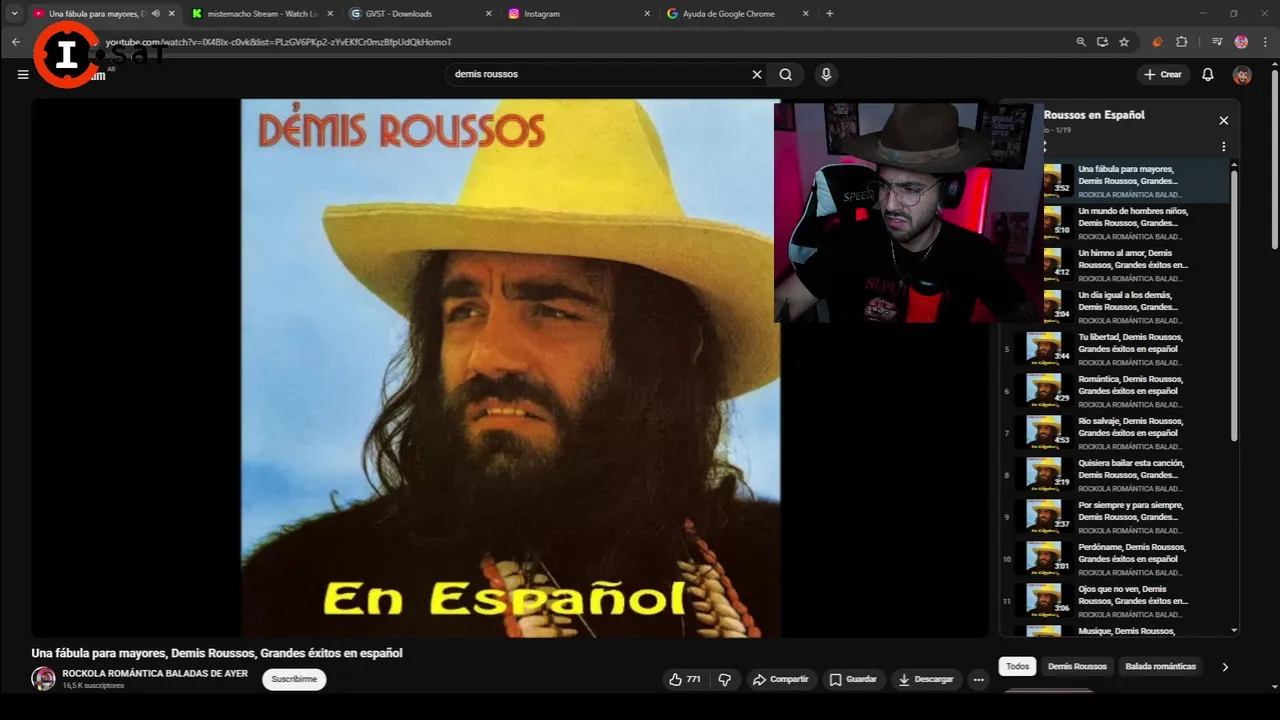Open Chrome tab search dropdown arrow

coord(14,14)
